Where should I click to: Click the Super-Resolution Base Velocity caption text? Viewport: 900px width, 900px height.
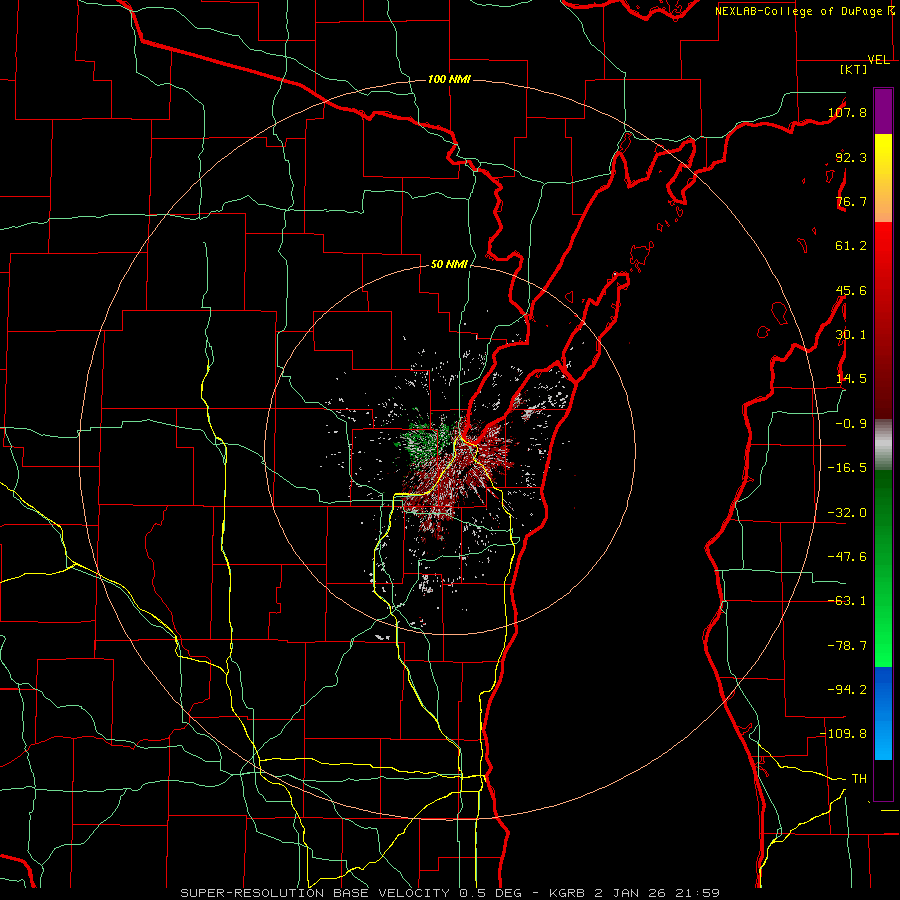coord(450,893)
